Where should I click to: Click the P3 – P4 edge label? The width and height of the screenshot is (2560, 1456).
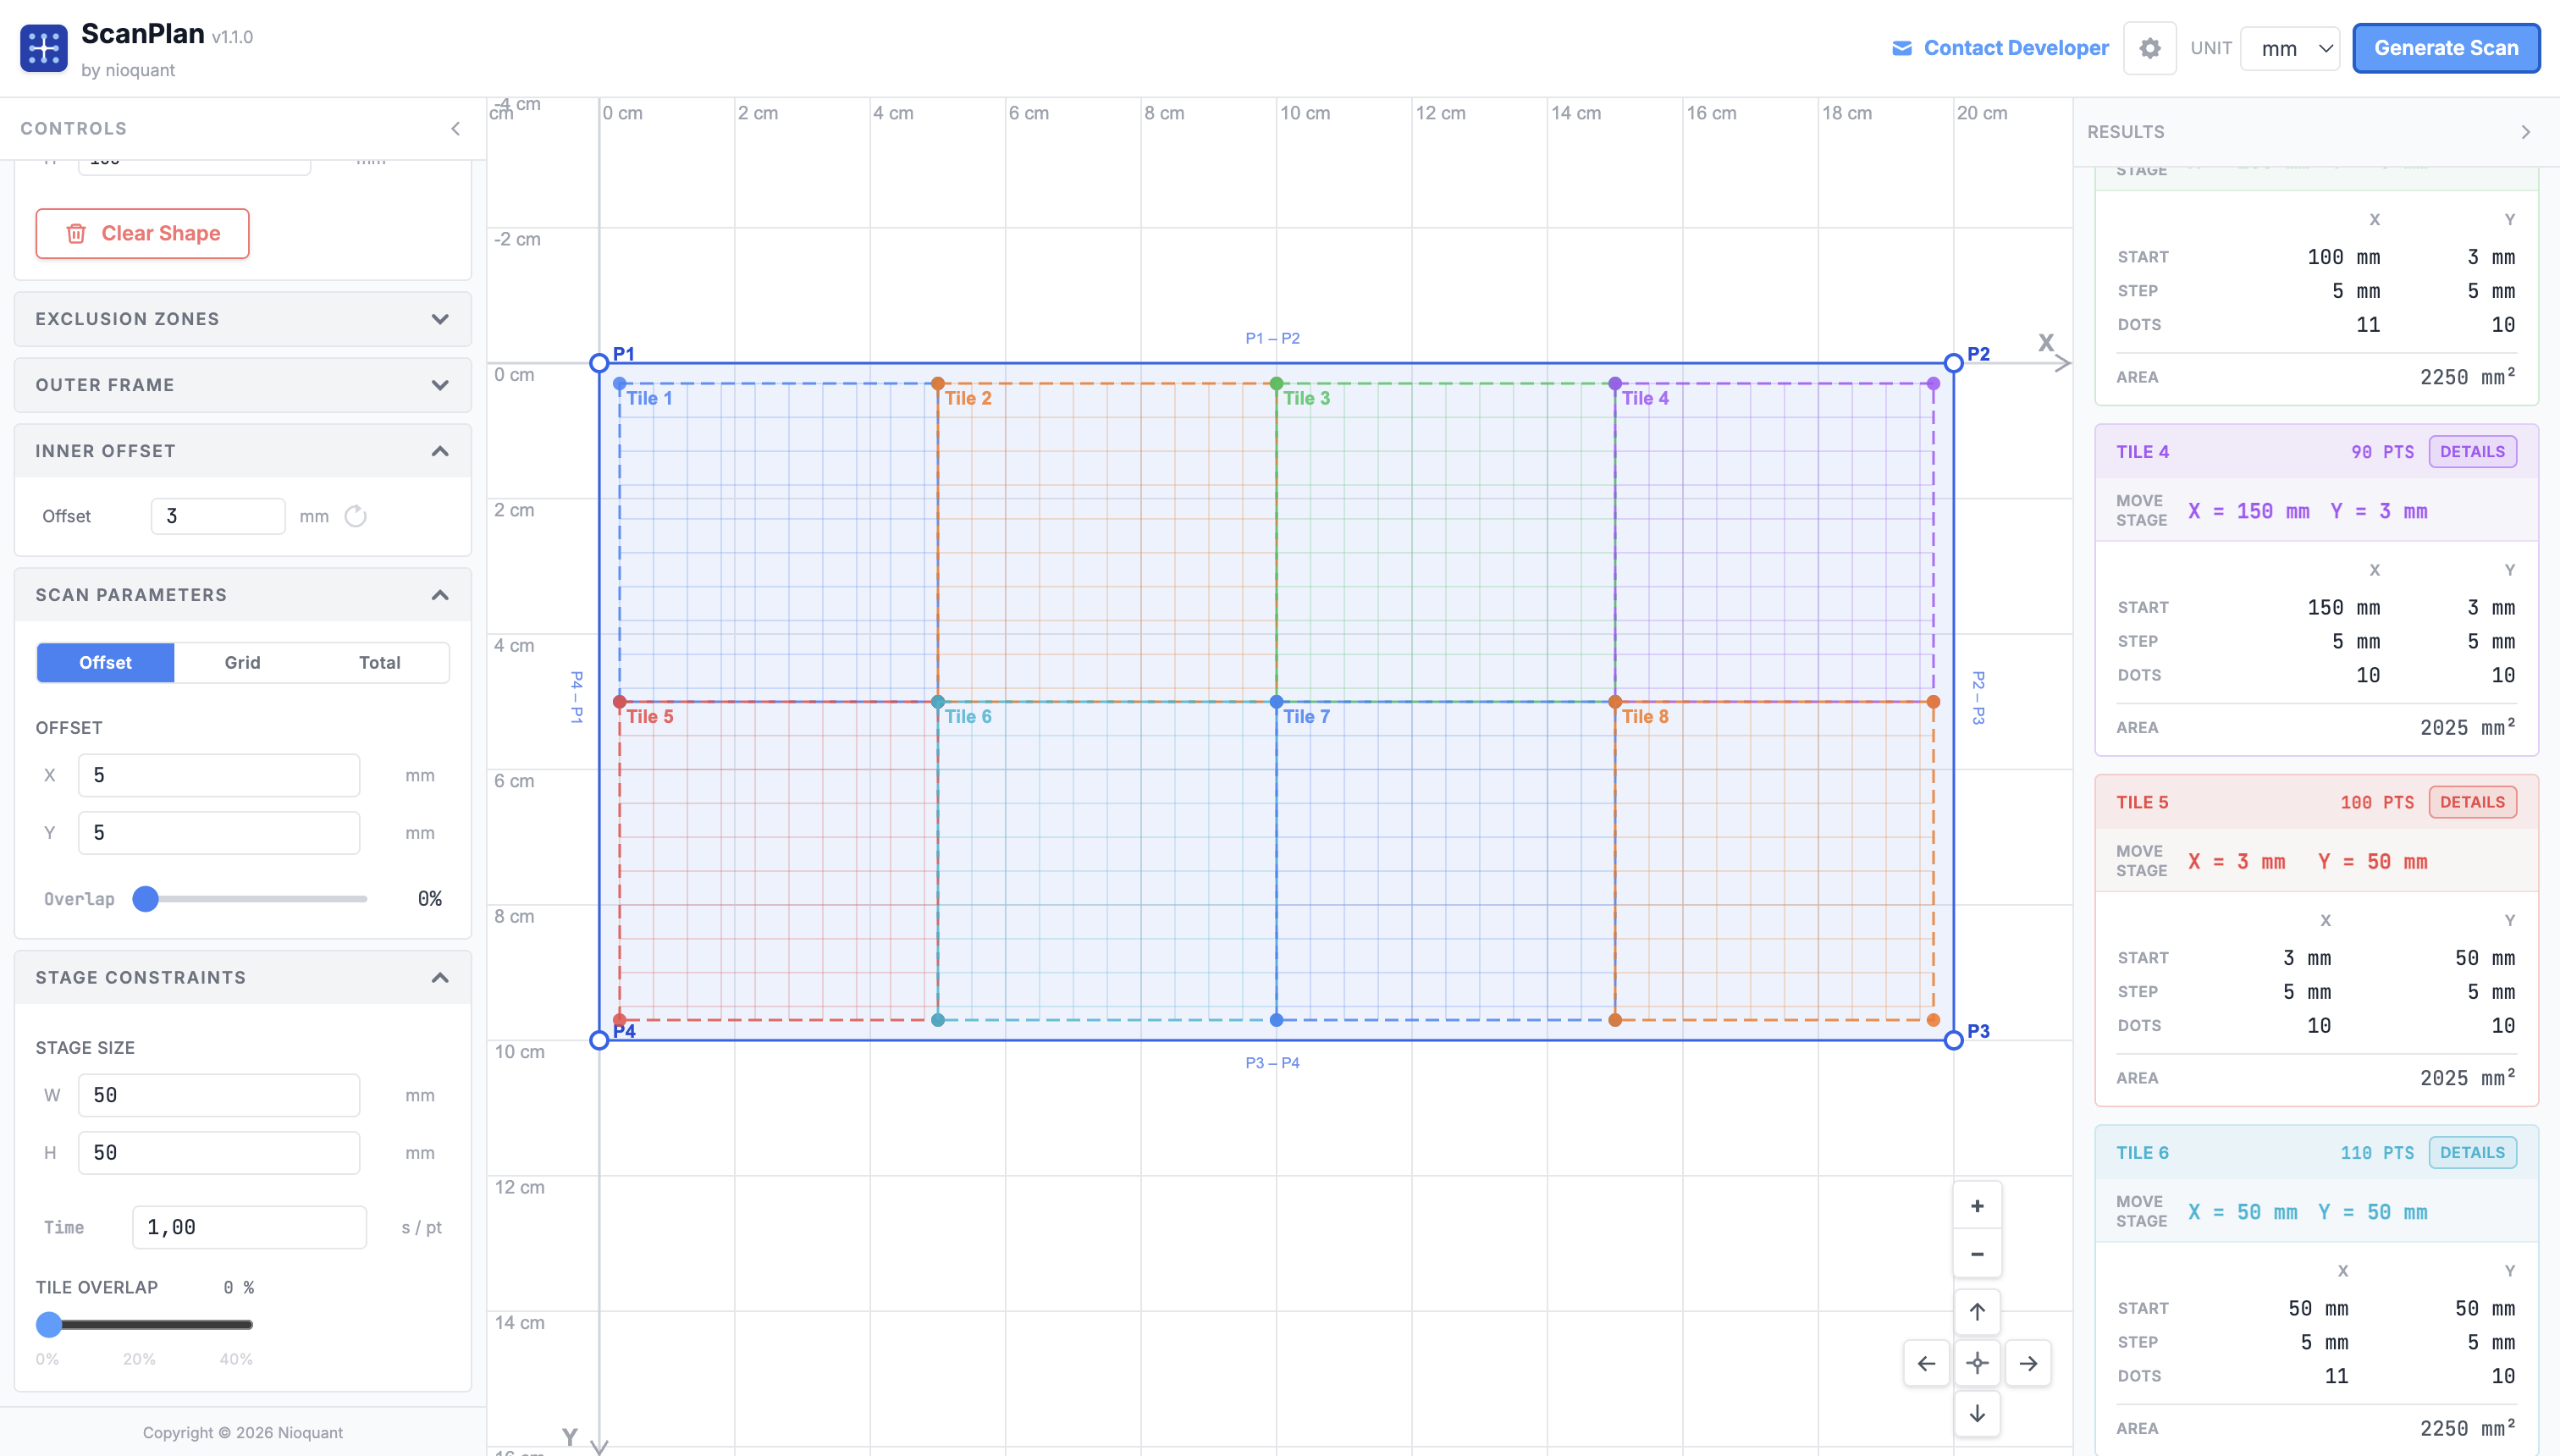pyautogui.click(x=1272, y=1062)
